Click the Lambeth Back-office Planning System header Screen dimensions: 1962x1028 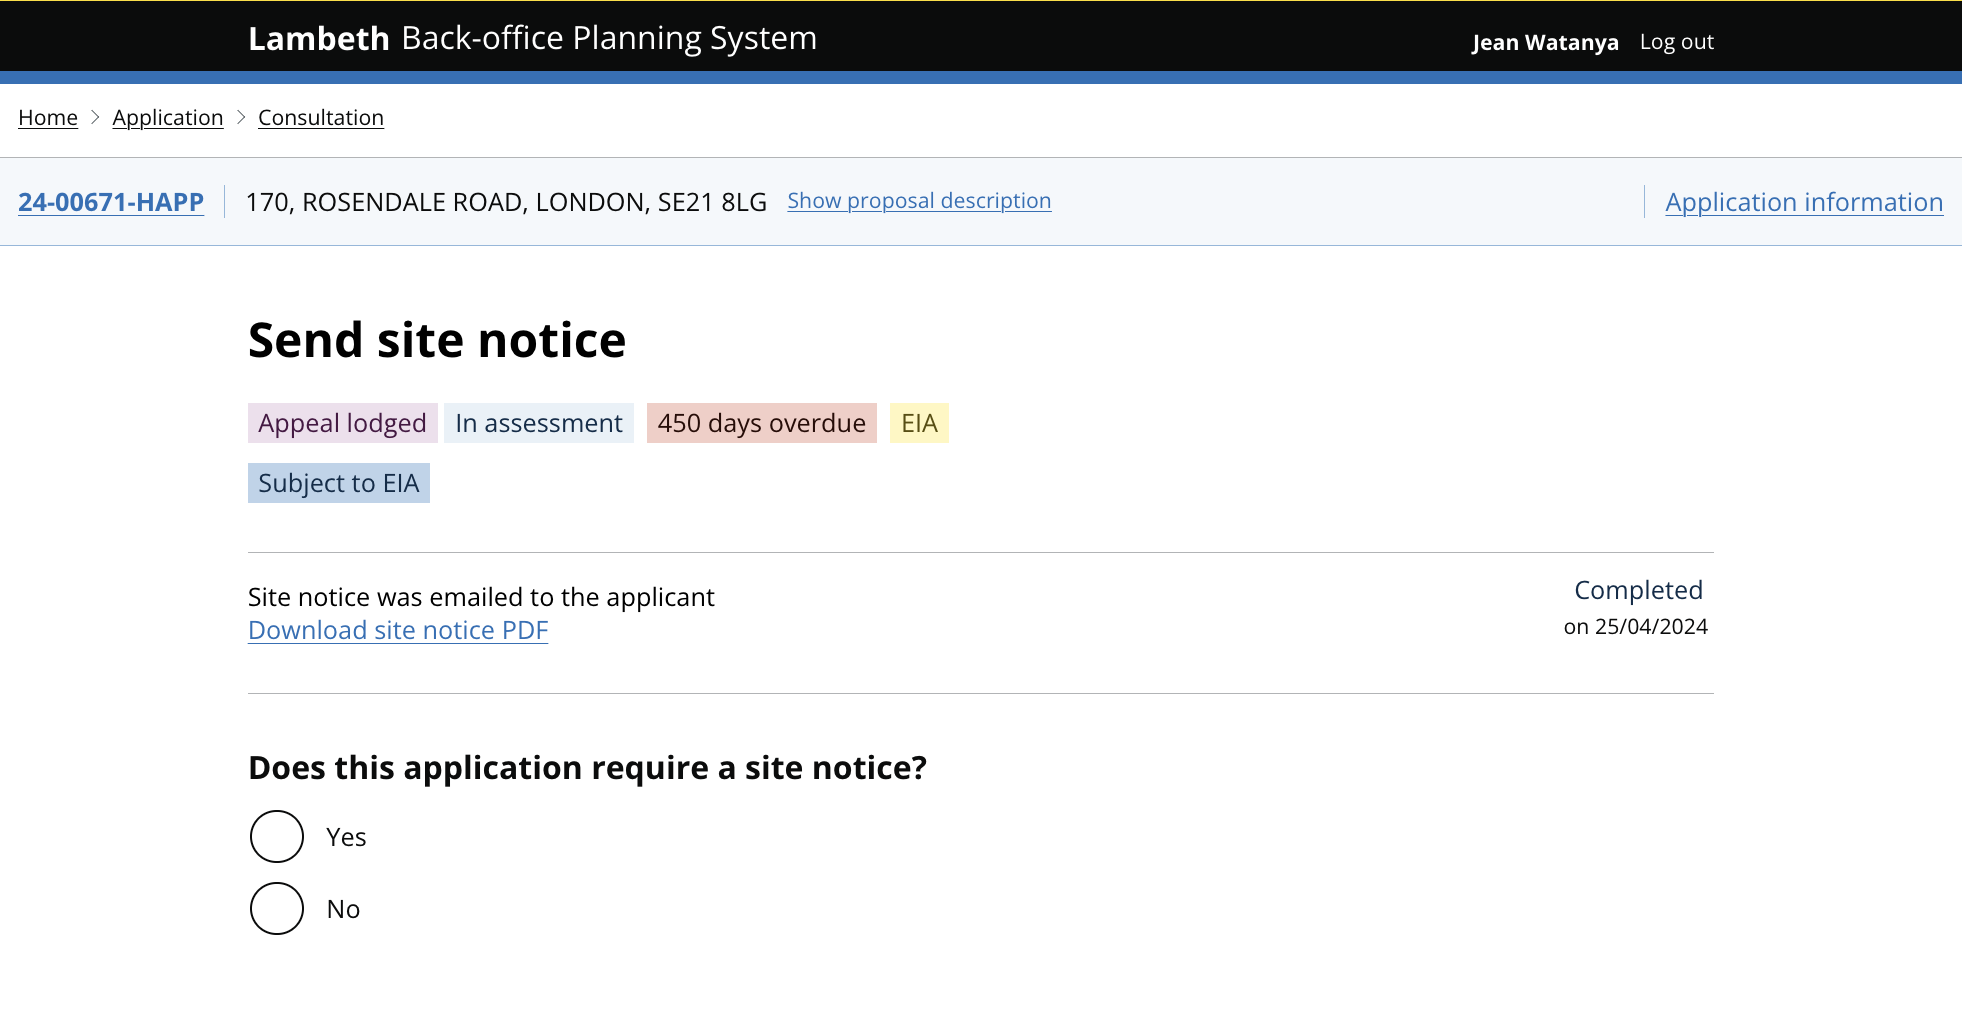coord(533,38)
